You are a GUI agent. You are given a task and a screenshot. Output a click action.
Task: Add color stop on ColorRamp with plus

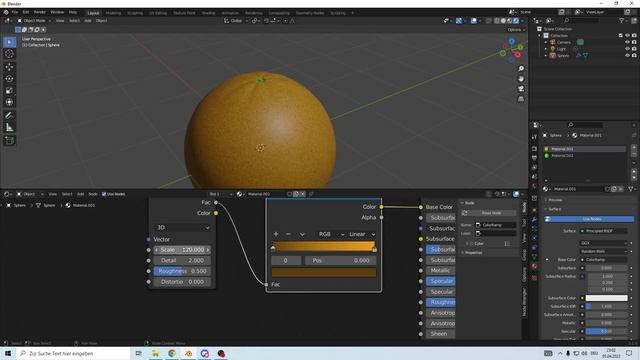click(x=276, y=234)
